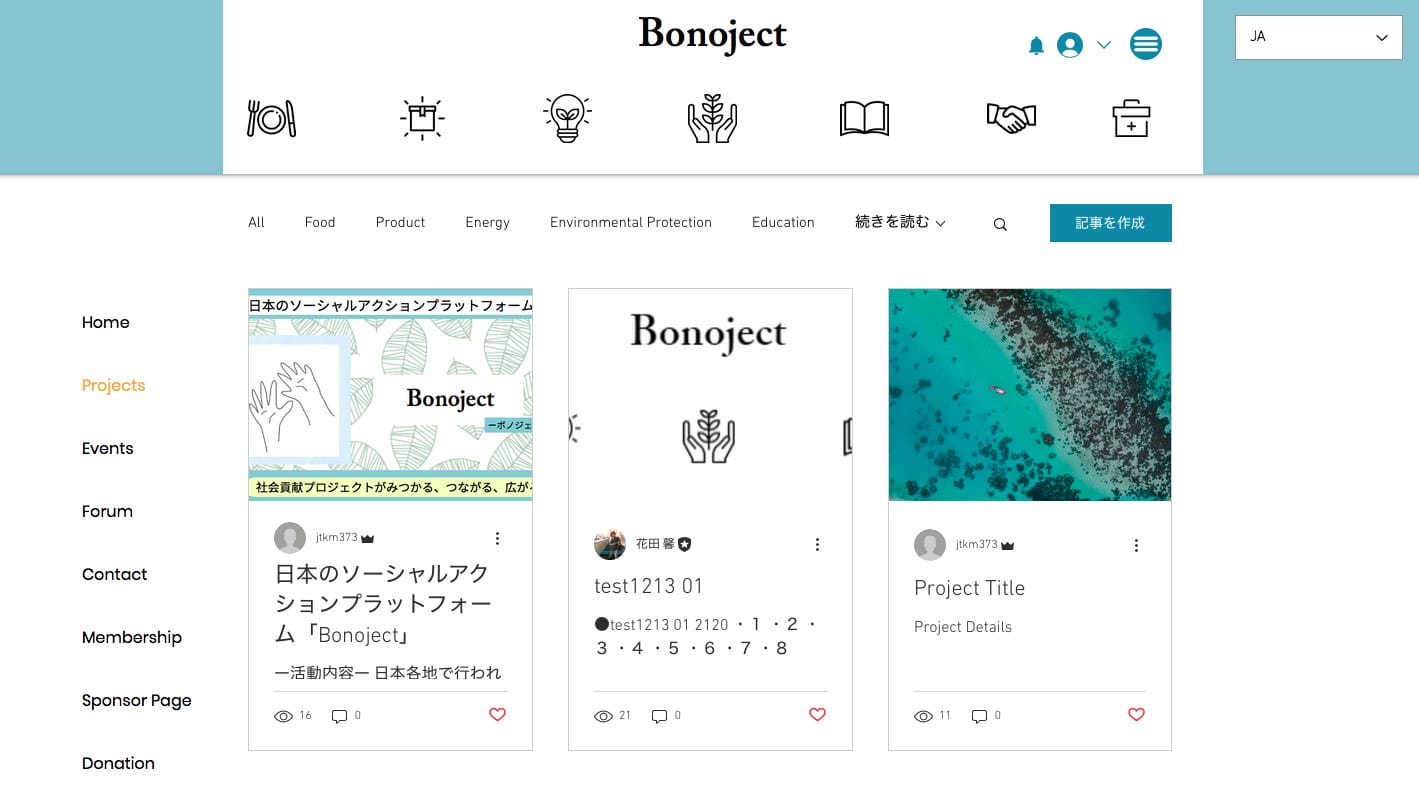
Task: Go to the Events page in sidebar
Action: tap(107, 448)
